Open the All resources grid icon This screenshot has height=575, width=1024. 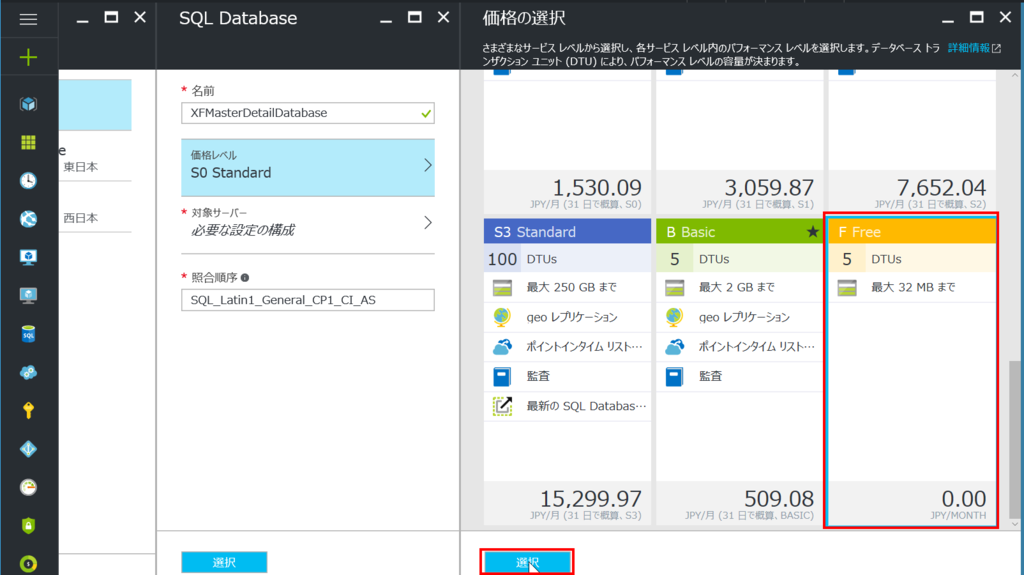click(x=28, y=142)
